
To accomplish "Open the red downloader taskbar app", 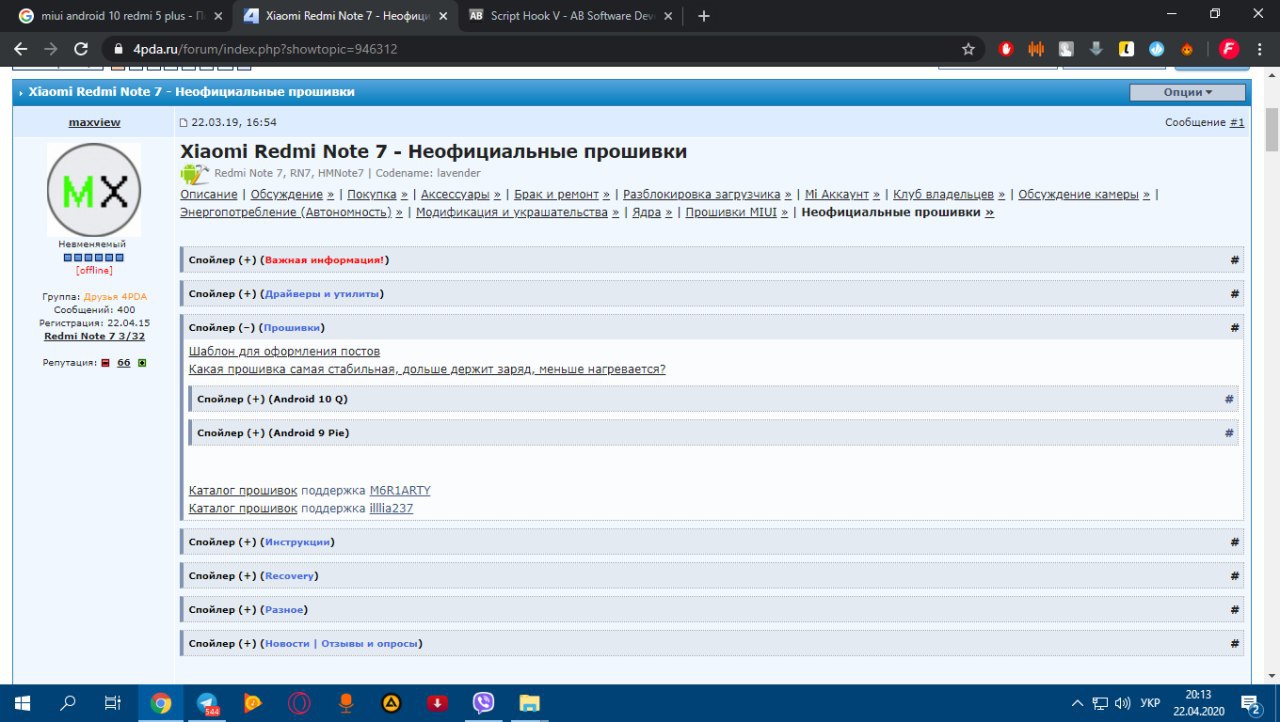I will coord(437,703).
